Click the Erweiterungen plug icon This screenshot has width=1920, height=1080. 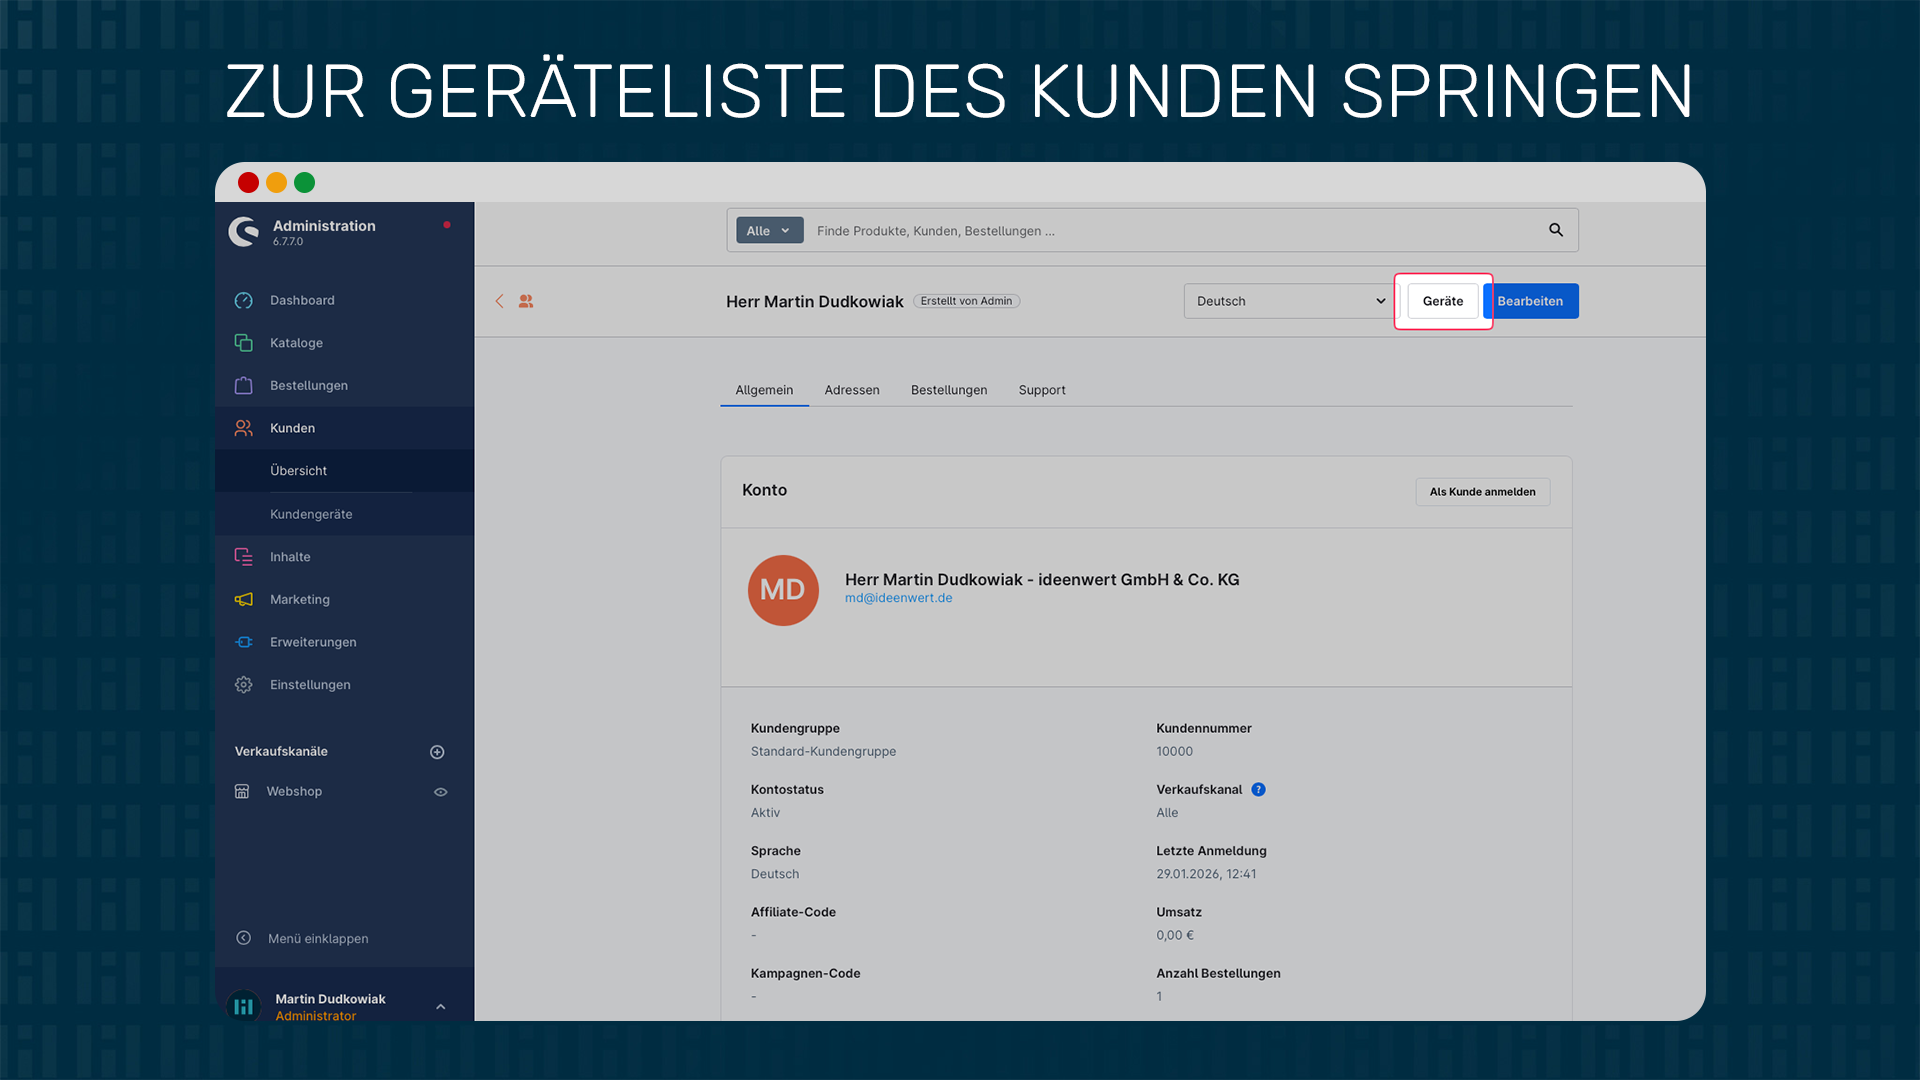click(x=243, y=642)
